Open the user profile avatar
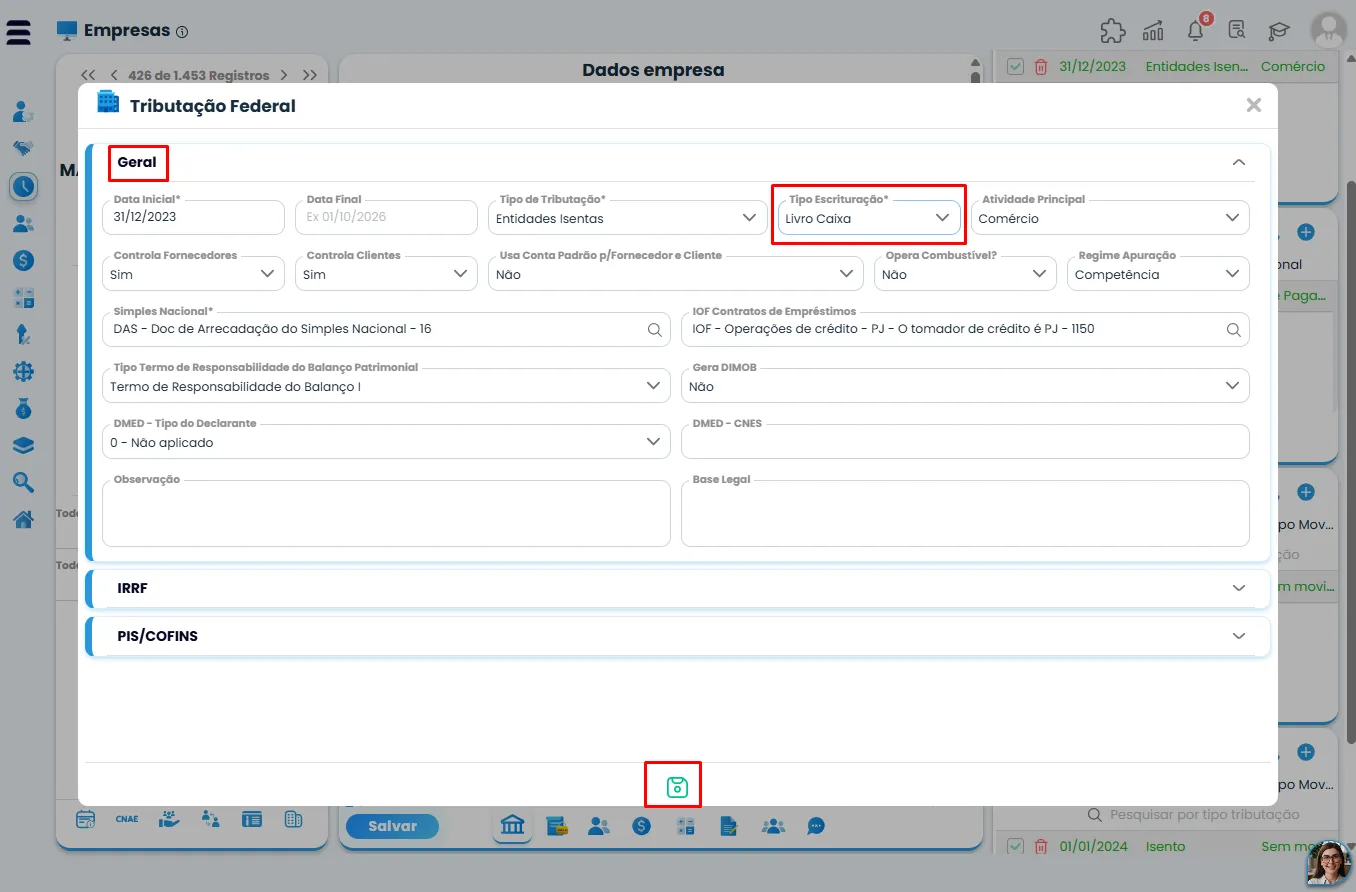Image resolution: width=1356 pixels, height=892 pixels. pos(1329,31)
